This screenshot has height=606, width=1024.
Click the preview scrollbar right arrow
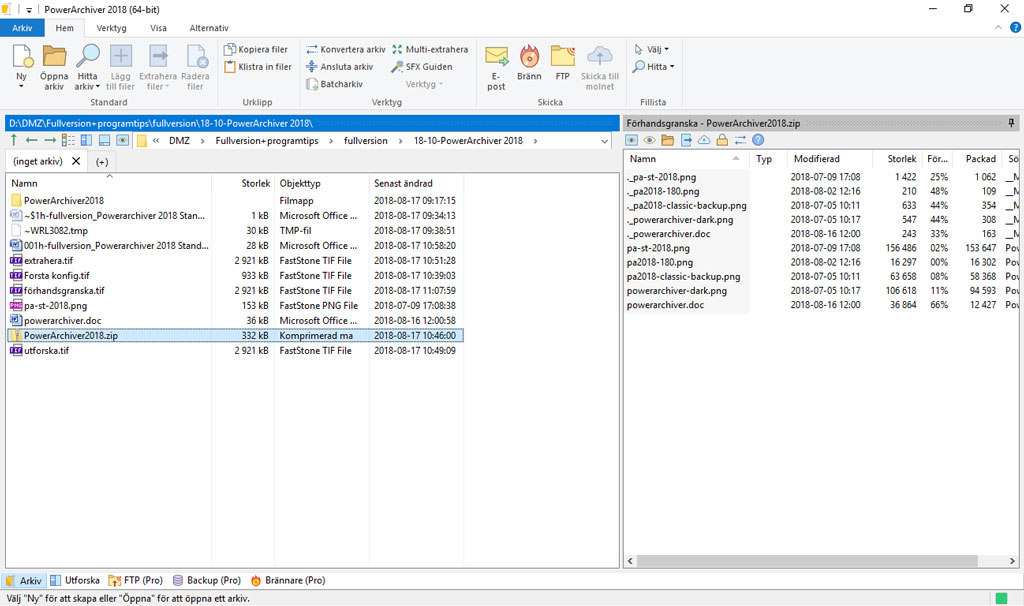point(1012,561)
